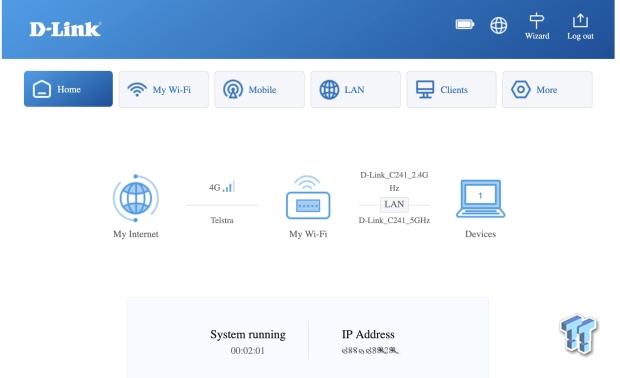Click the IP Address heading
This screenshot has width=620, height=378.
pos(368,335)
